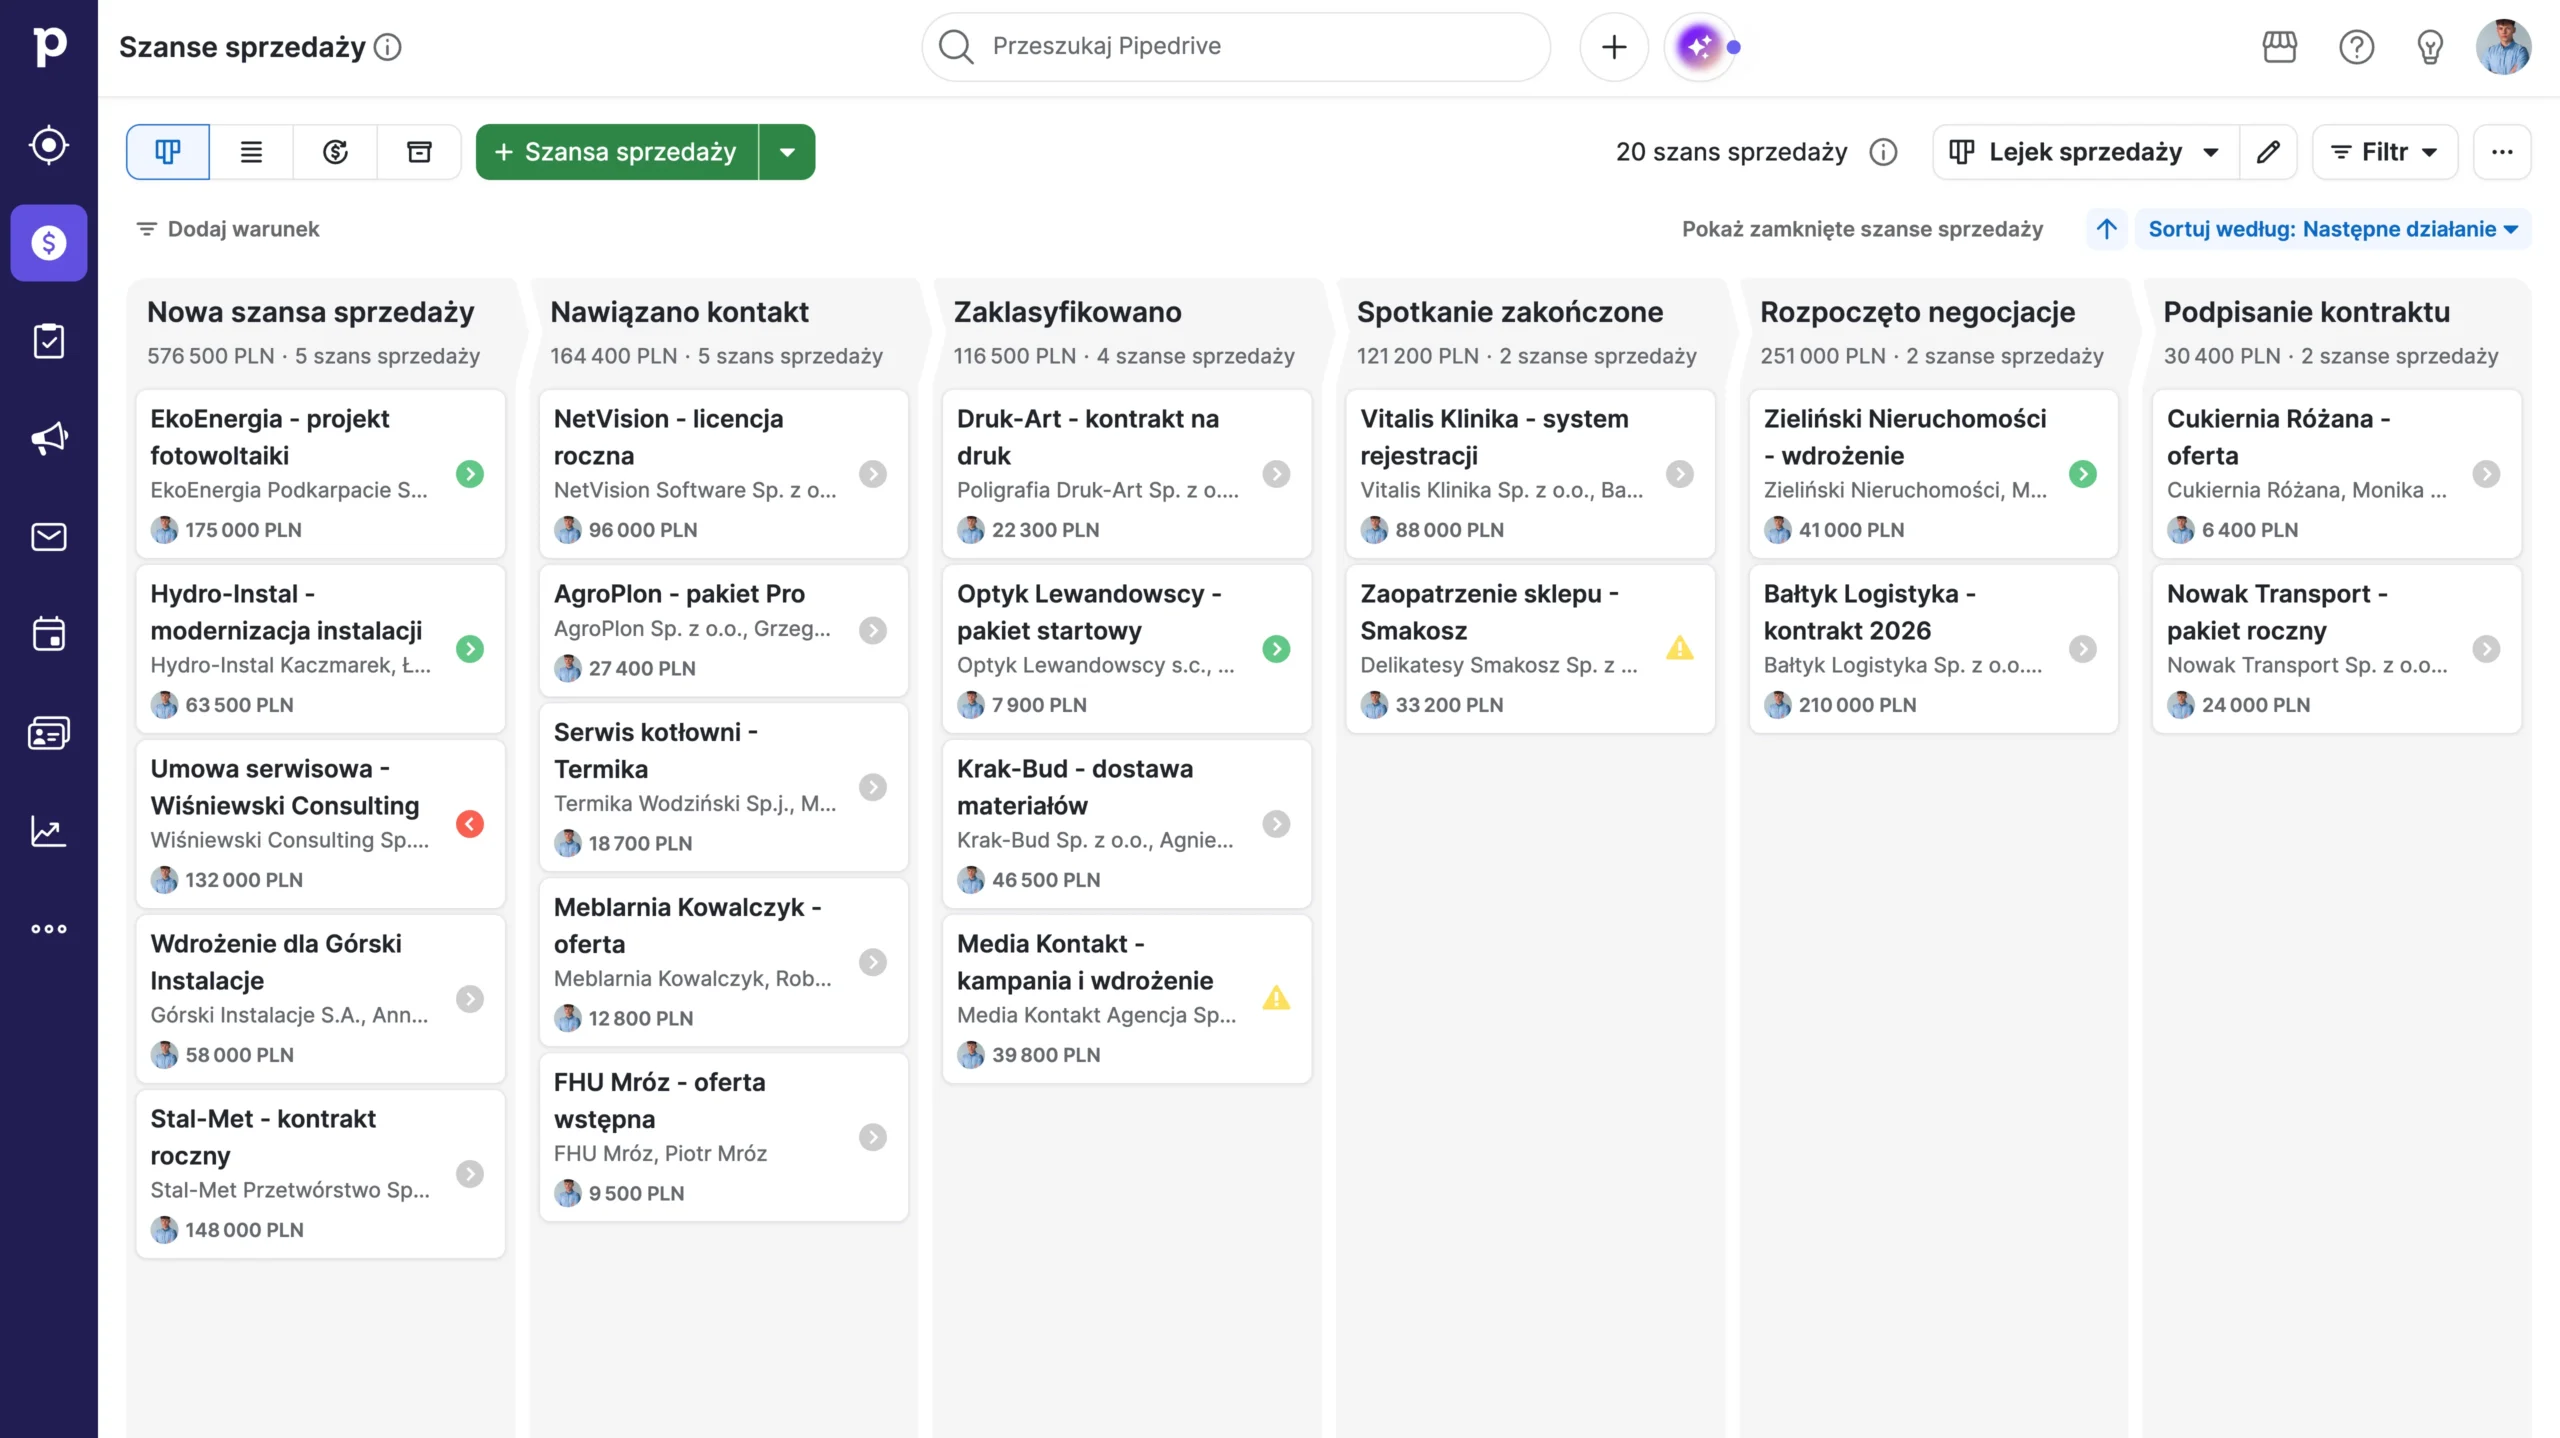Viewport: 2560px width, 1438px height.
Task: Click green activity icon on EkoEnergia deal
Action: point(470,474)
